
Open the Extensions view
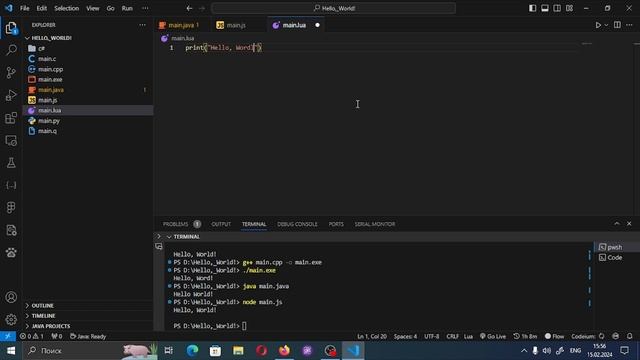point(11,118)
